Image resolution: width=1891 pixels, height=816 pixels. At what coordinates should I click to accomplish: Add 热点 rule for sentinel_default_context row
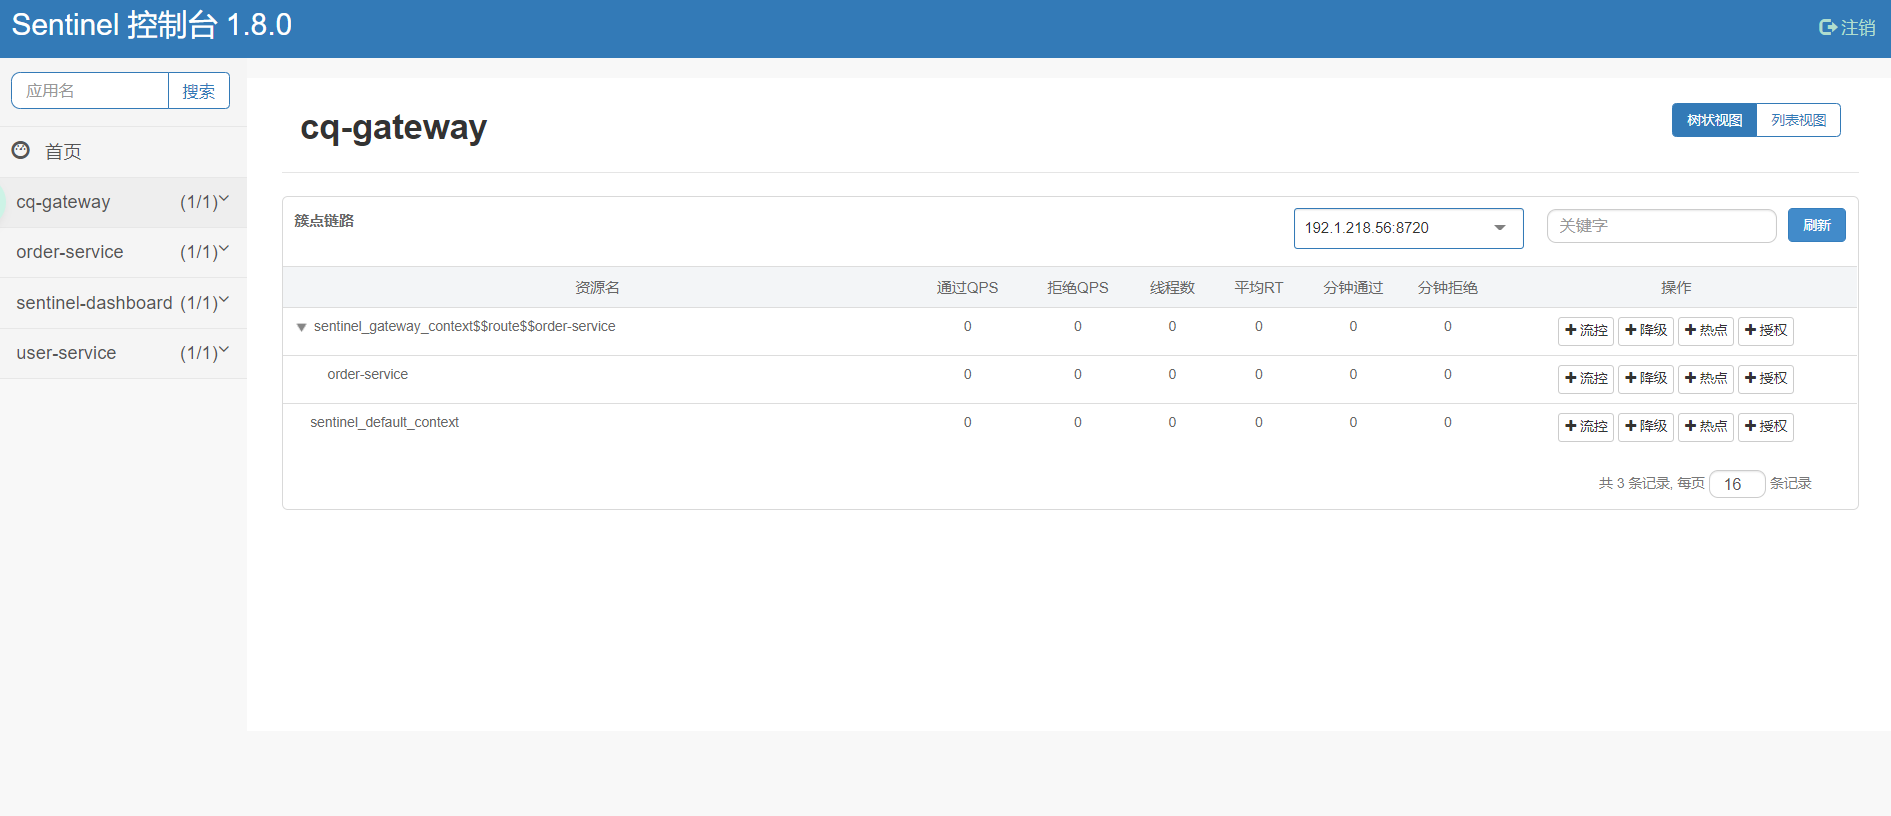pyautogui.click(x=1705, y=427)
